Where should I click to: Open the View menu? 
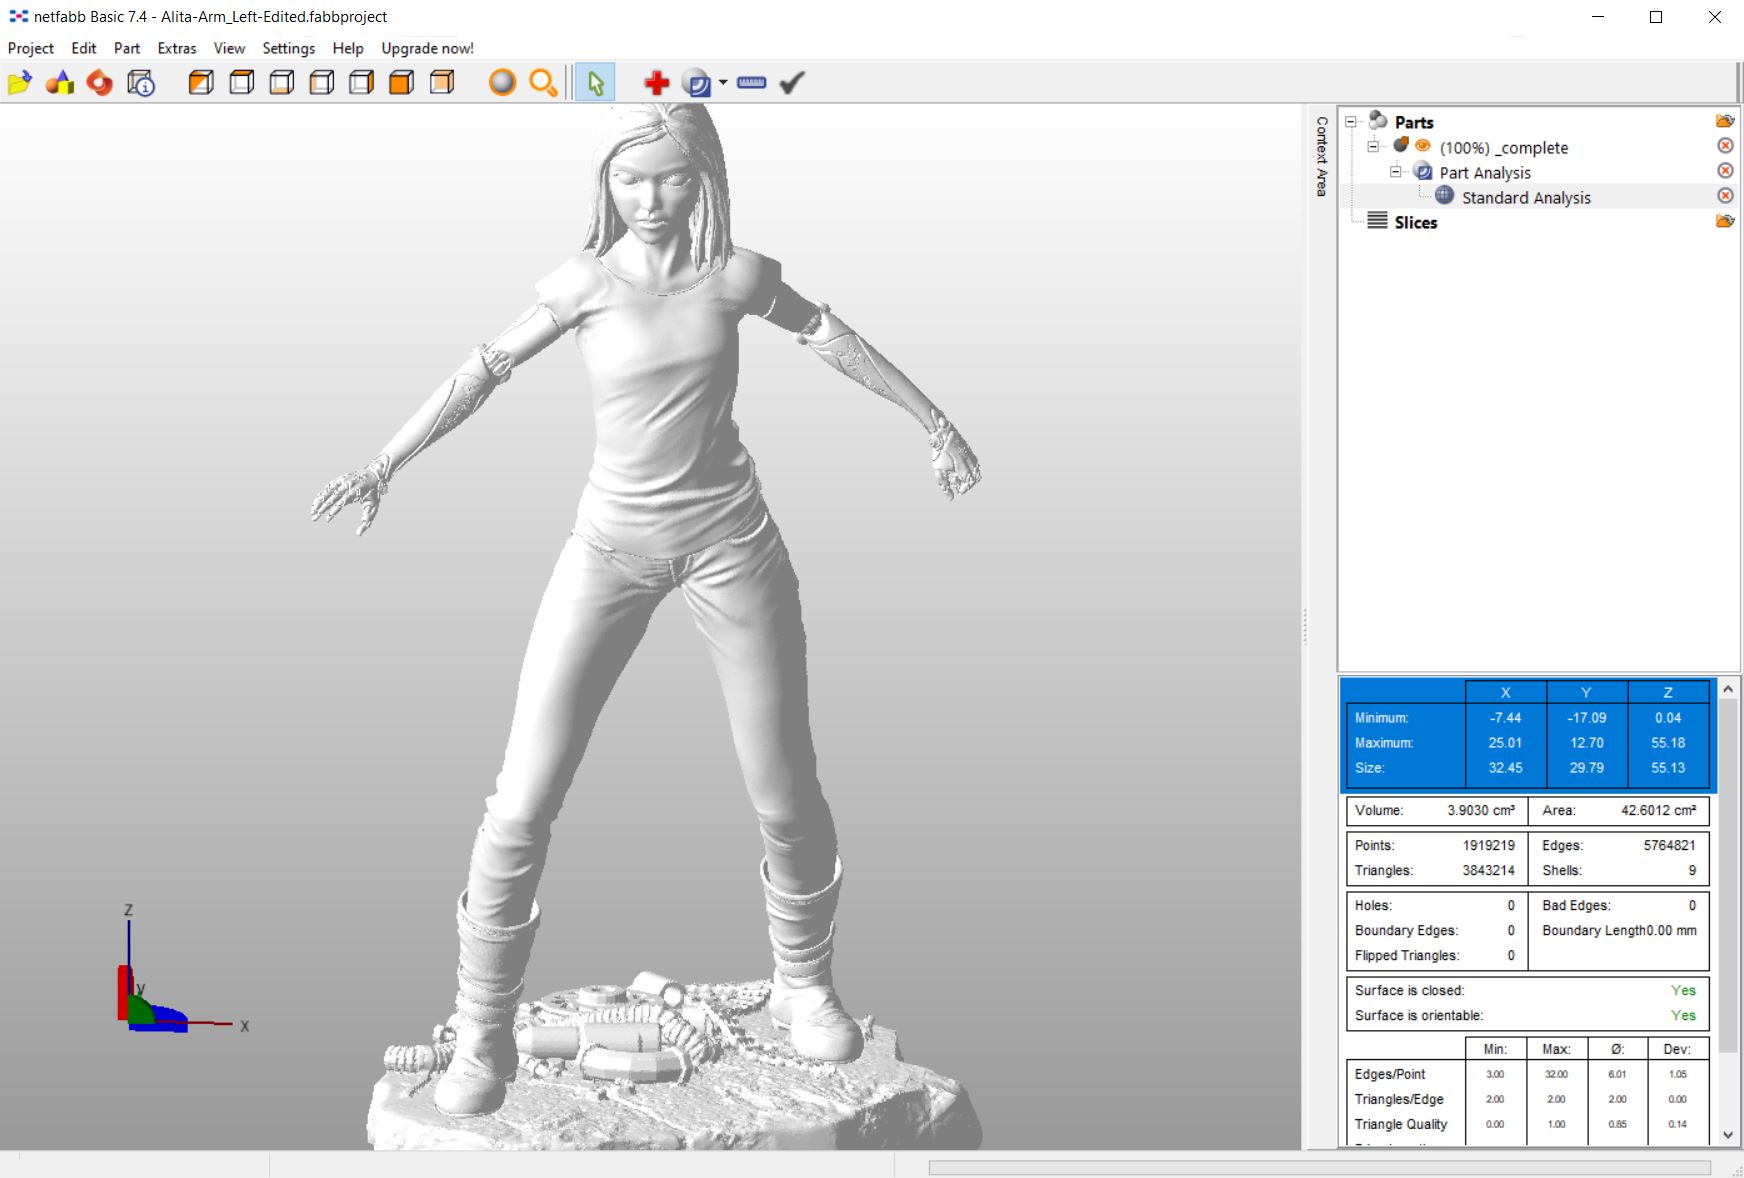(x=229, y=48)
